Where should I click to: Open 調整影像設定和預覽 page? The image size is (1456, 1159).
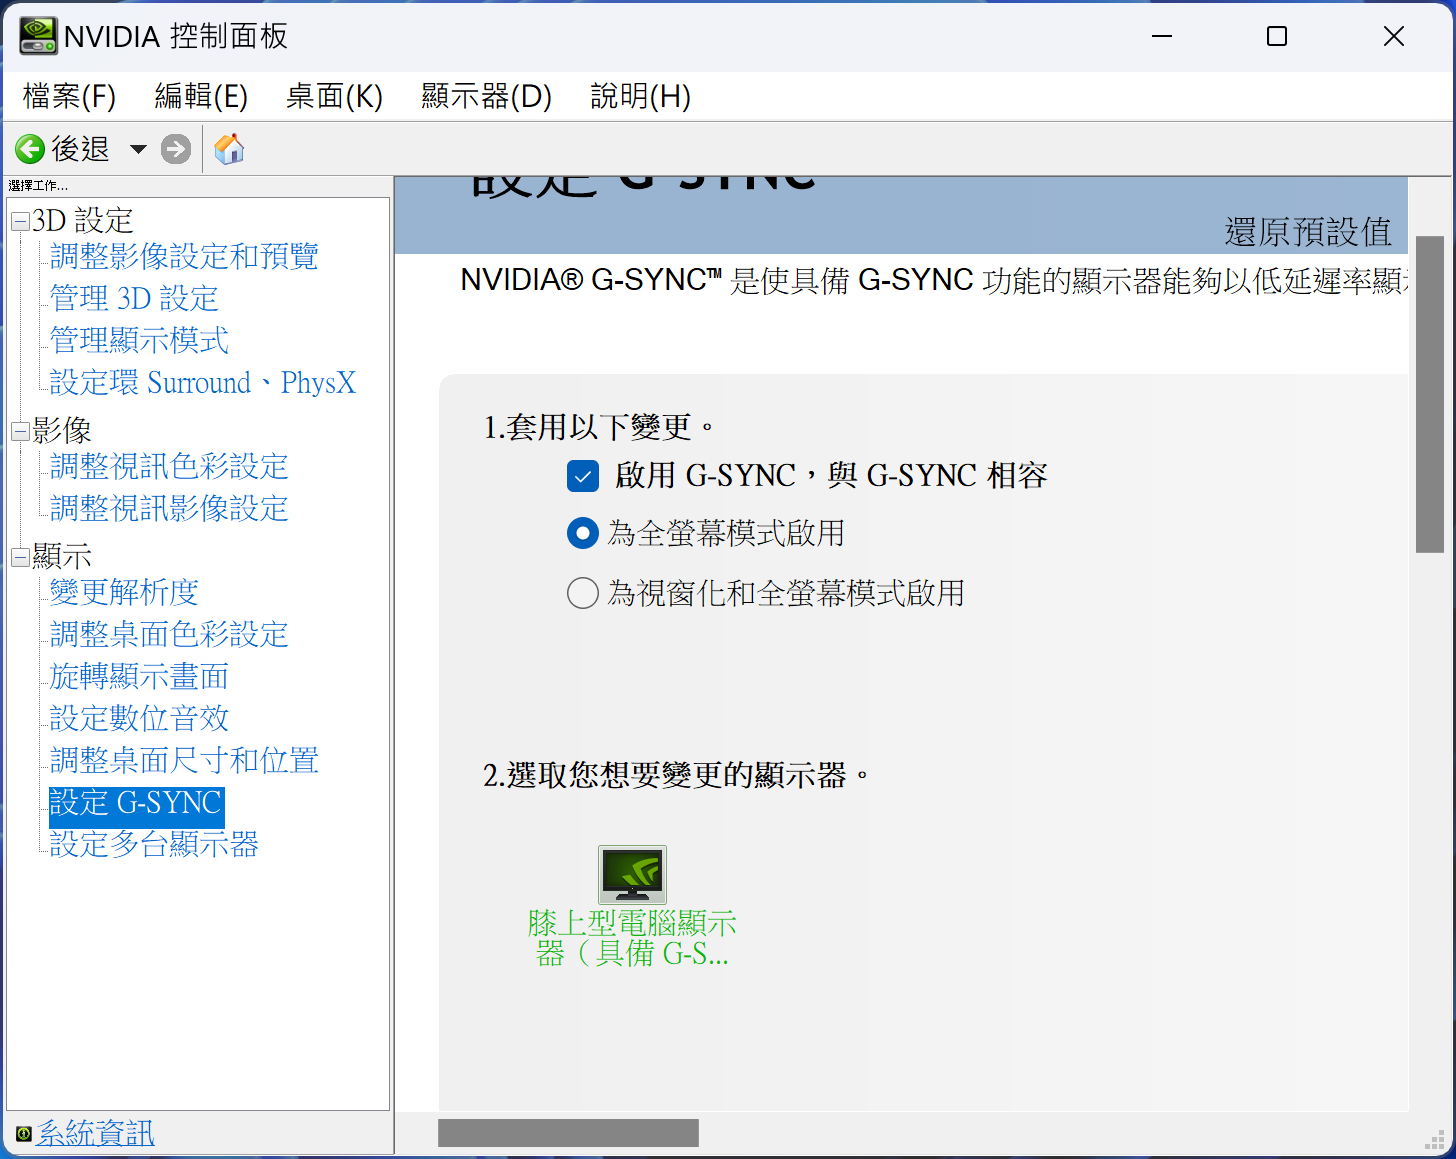coord(184,257)
